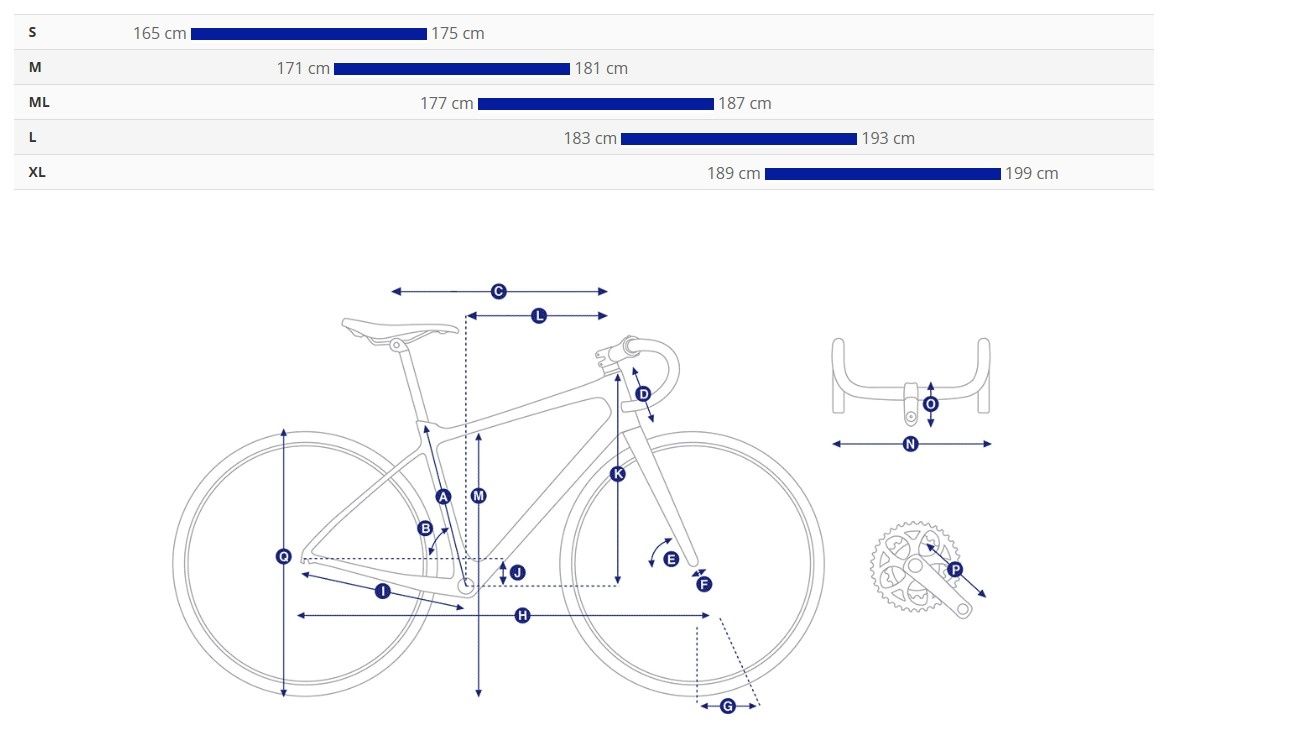Click the B seat angle marker

pyautogui.click(x=424, y=528)
